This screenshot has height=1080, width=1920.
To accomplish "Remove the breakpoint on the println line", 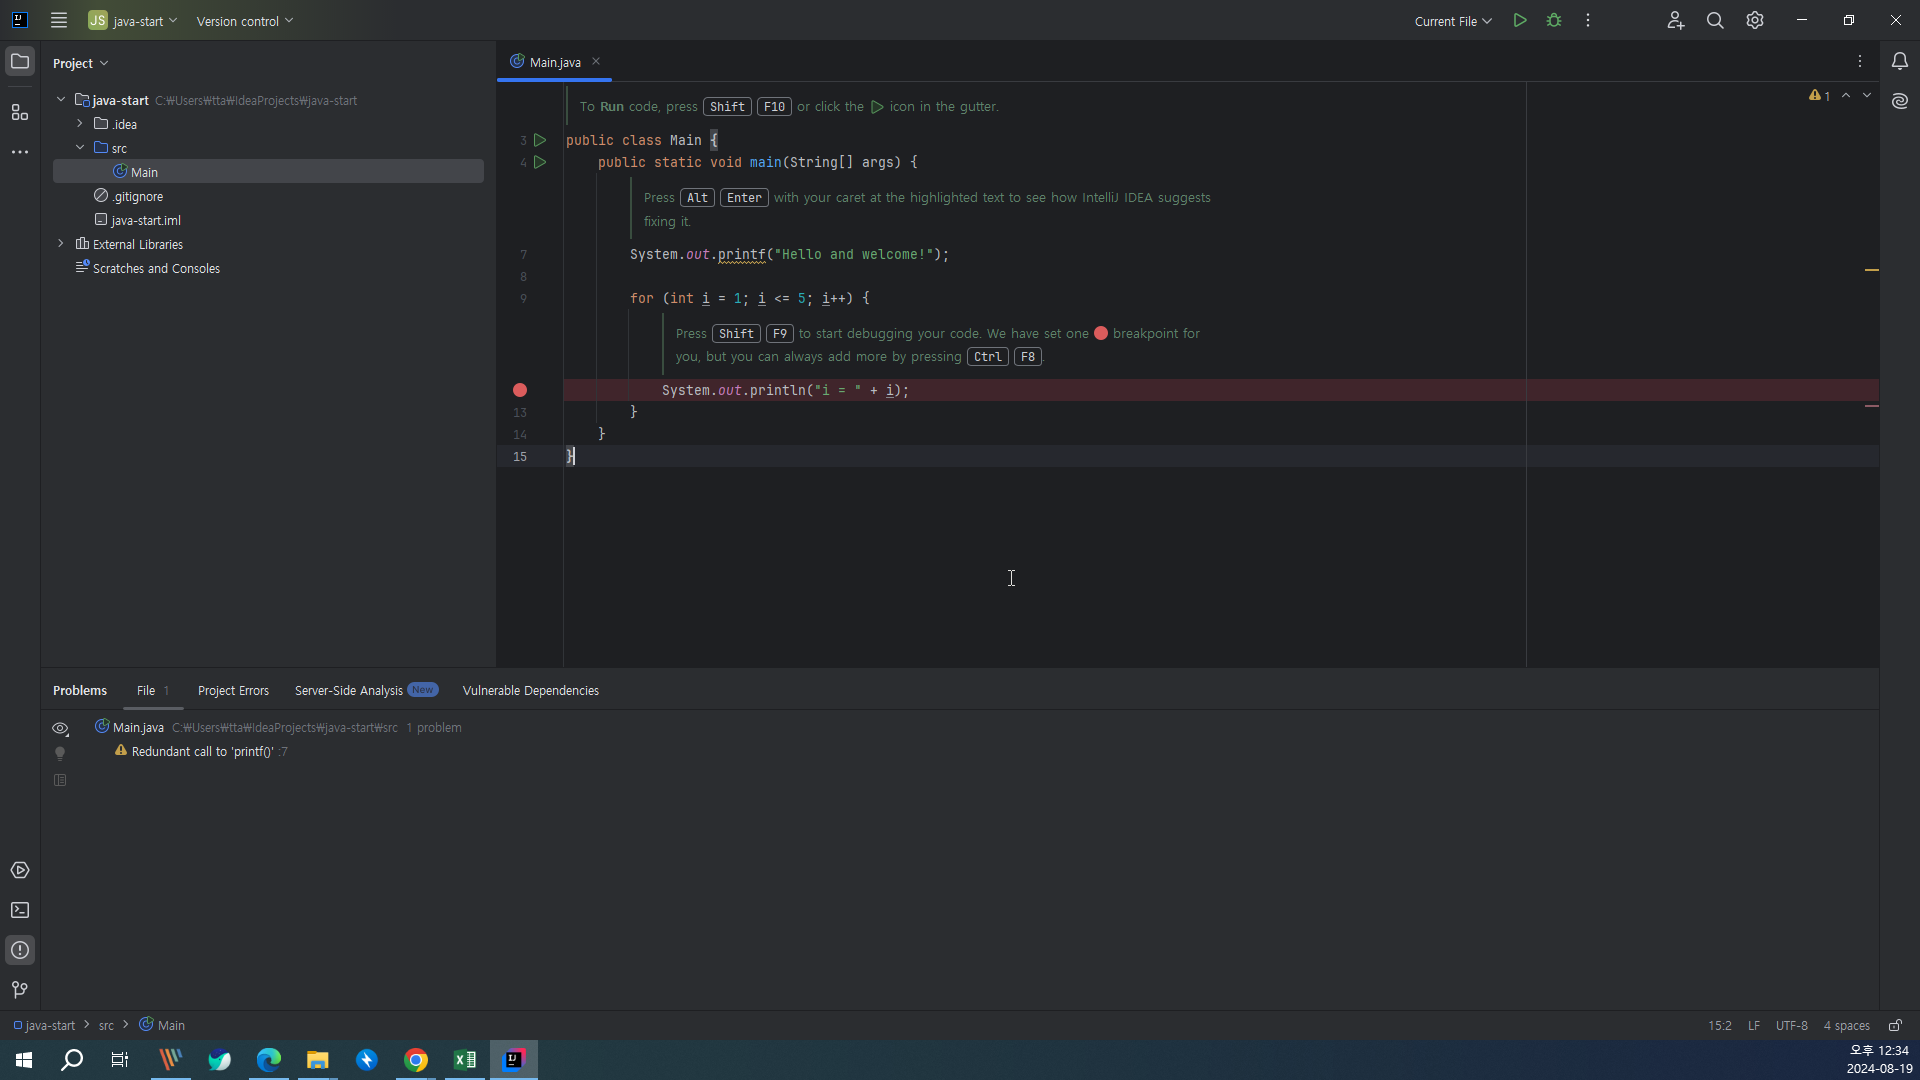I will 520,390.
